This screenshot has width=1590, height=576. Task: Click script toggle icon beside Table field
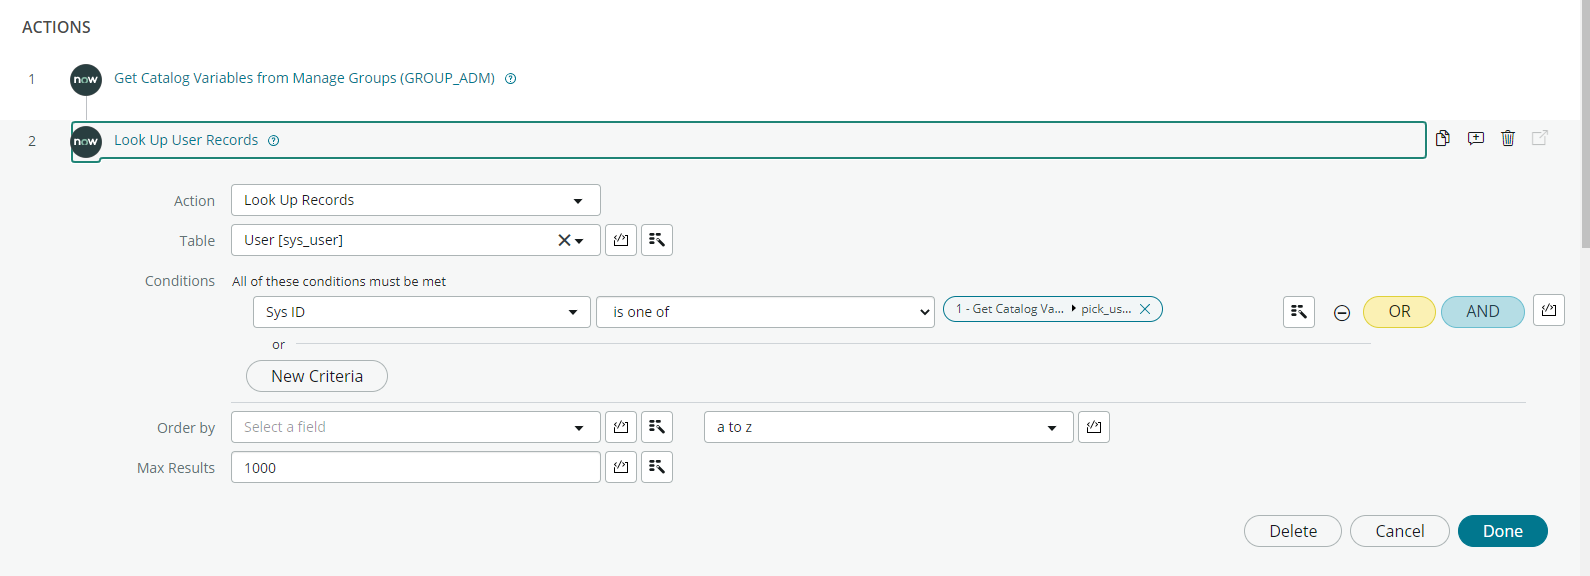[621, 240]
